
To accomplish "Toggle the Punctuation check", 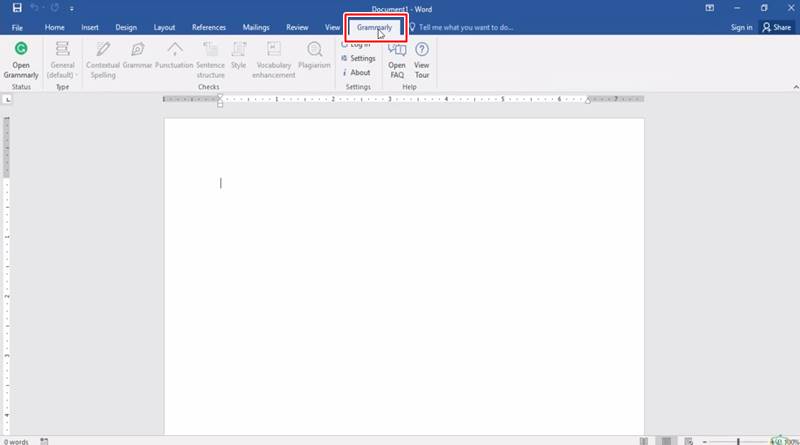I will pyautogui.click(x=174, y=55).
